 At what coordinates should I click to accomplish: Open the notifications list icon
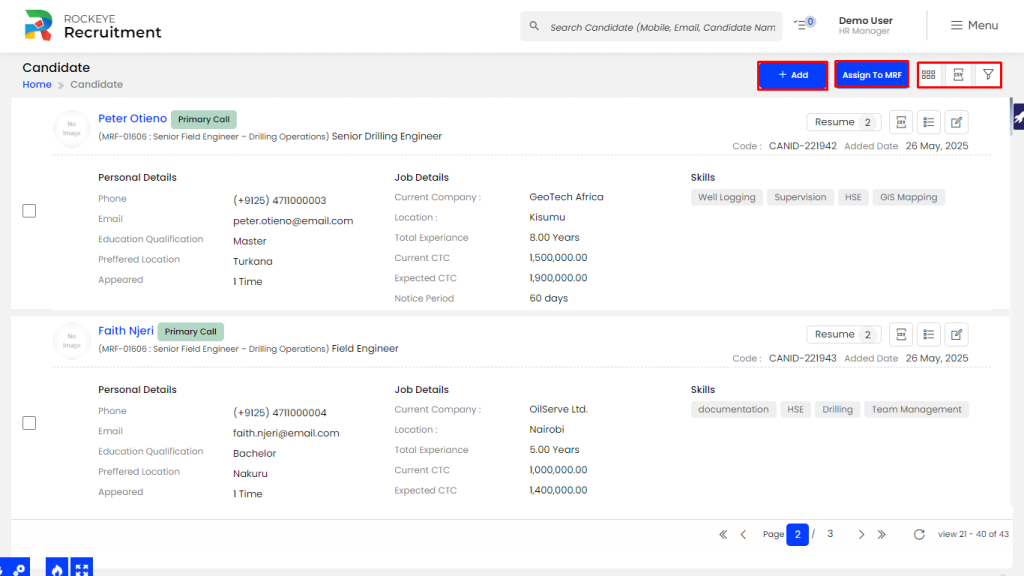point(803,24)
